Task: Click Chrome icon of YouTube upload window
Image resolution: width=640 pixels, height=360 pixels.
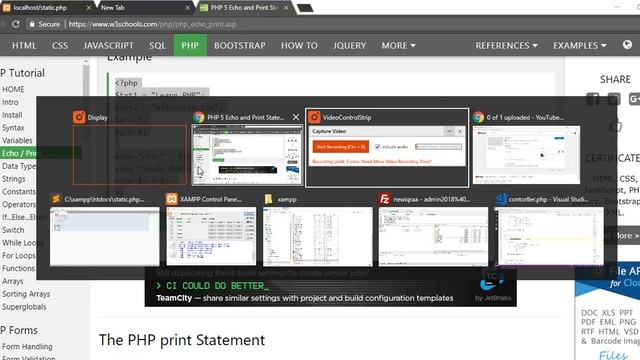Action: coord(478,117)
